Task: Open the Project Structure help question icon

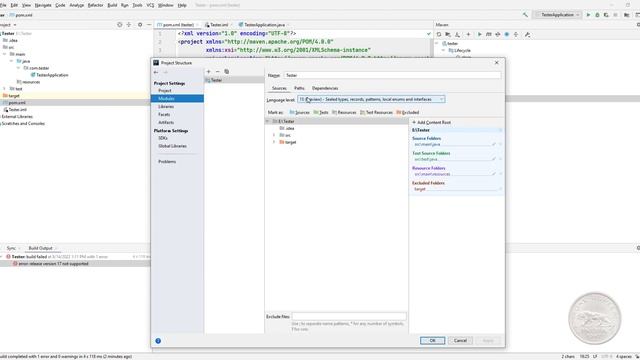Action: click(x=158, y=341)
